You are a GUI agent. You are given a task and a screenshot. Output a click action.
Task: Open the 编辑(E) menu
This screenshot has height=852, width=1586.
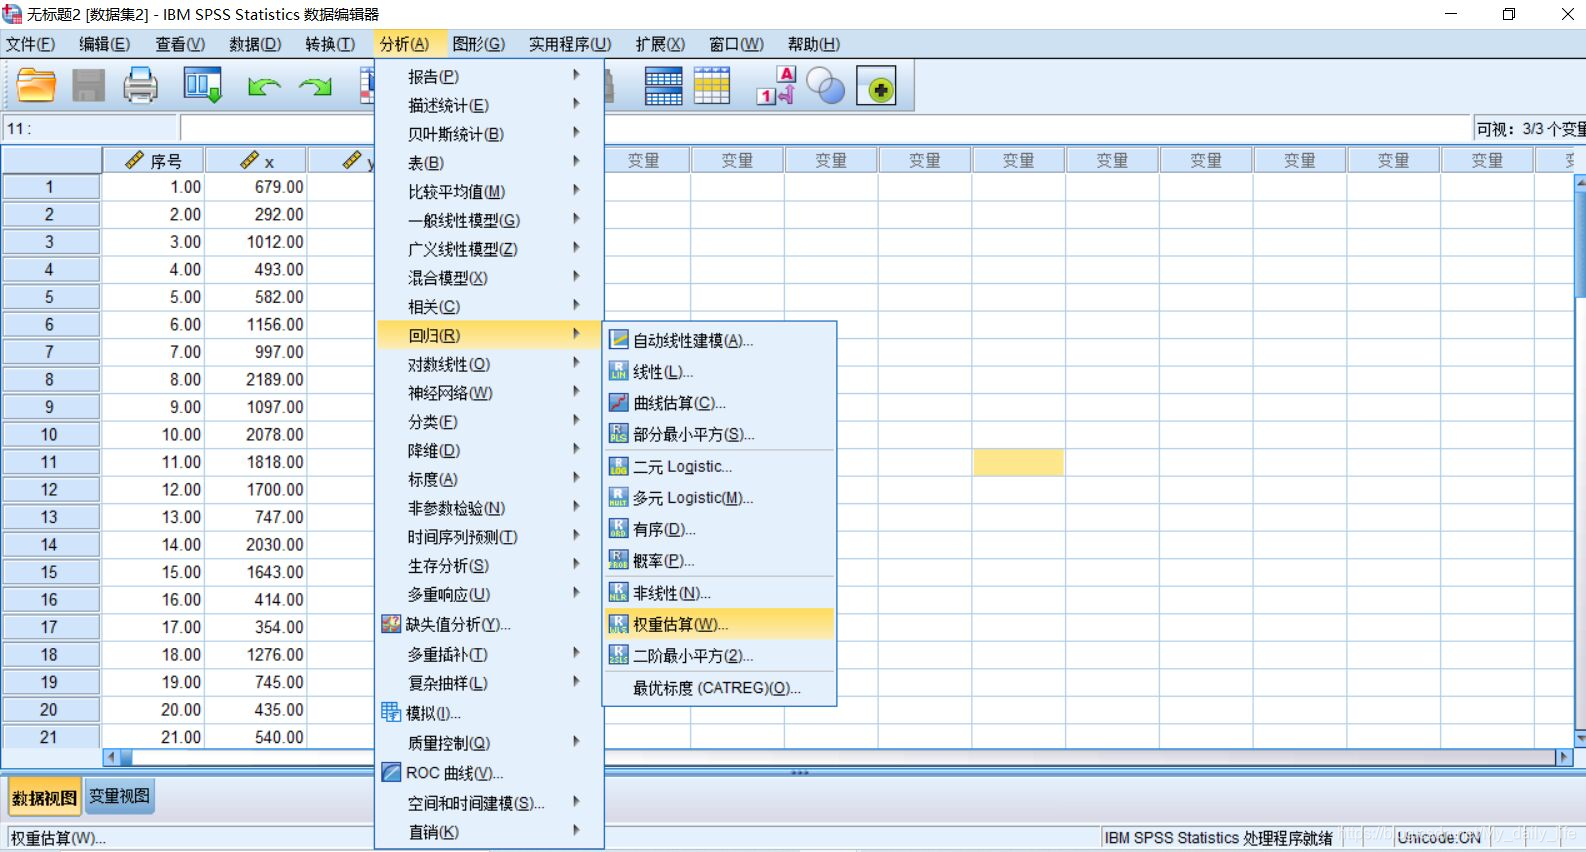(x=104, y=44)
